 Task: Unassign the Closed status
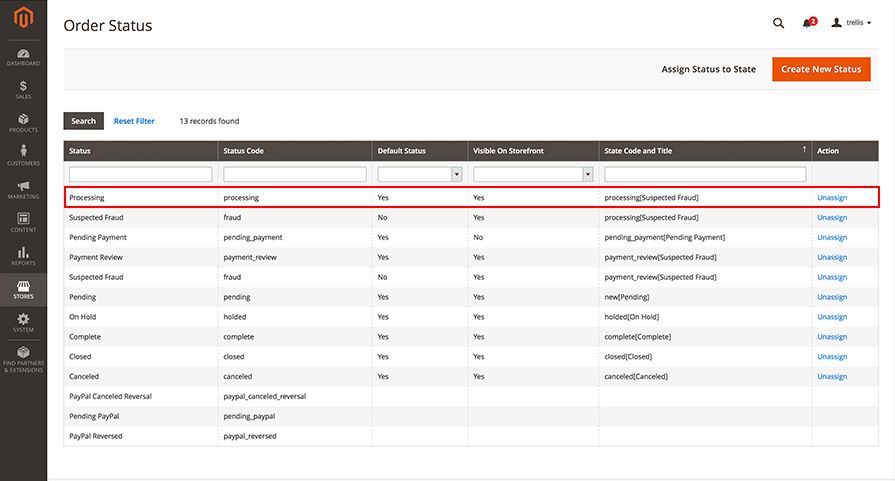(832, 357)
